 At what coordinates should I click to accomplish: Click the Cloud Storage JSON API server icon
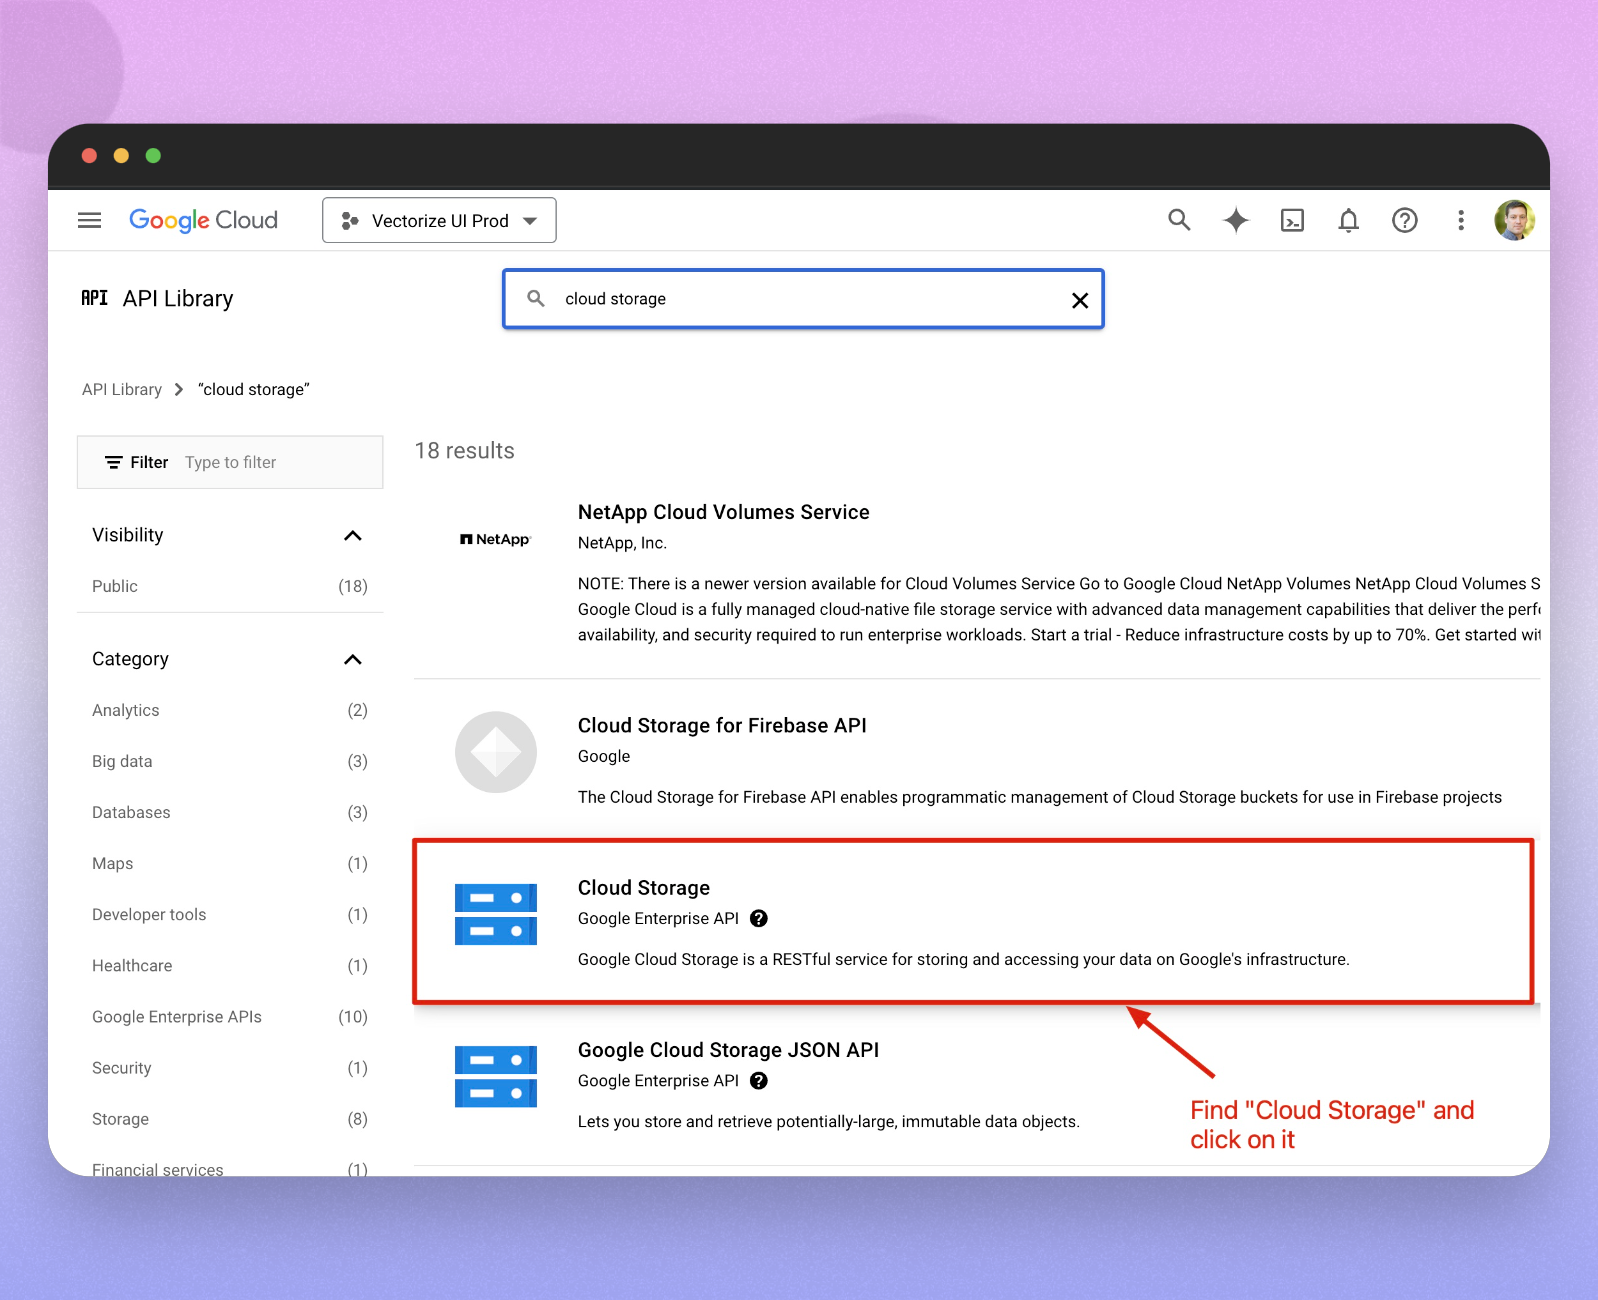click(x=496, y=1076)
